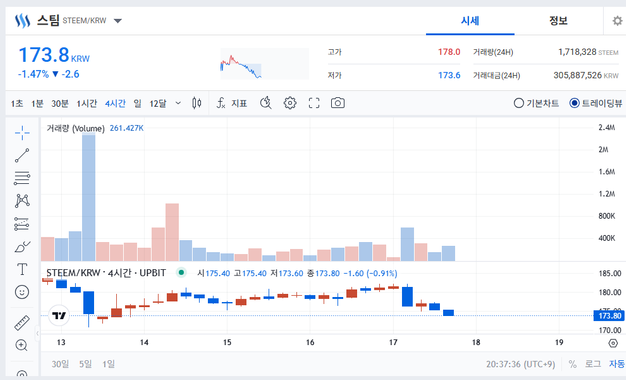This screenshot has height=380, width=626.
Task: Select the crosshair cursor tool
Action: [22, 133]
